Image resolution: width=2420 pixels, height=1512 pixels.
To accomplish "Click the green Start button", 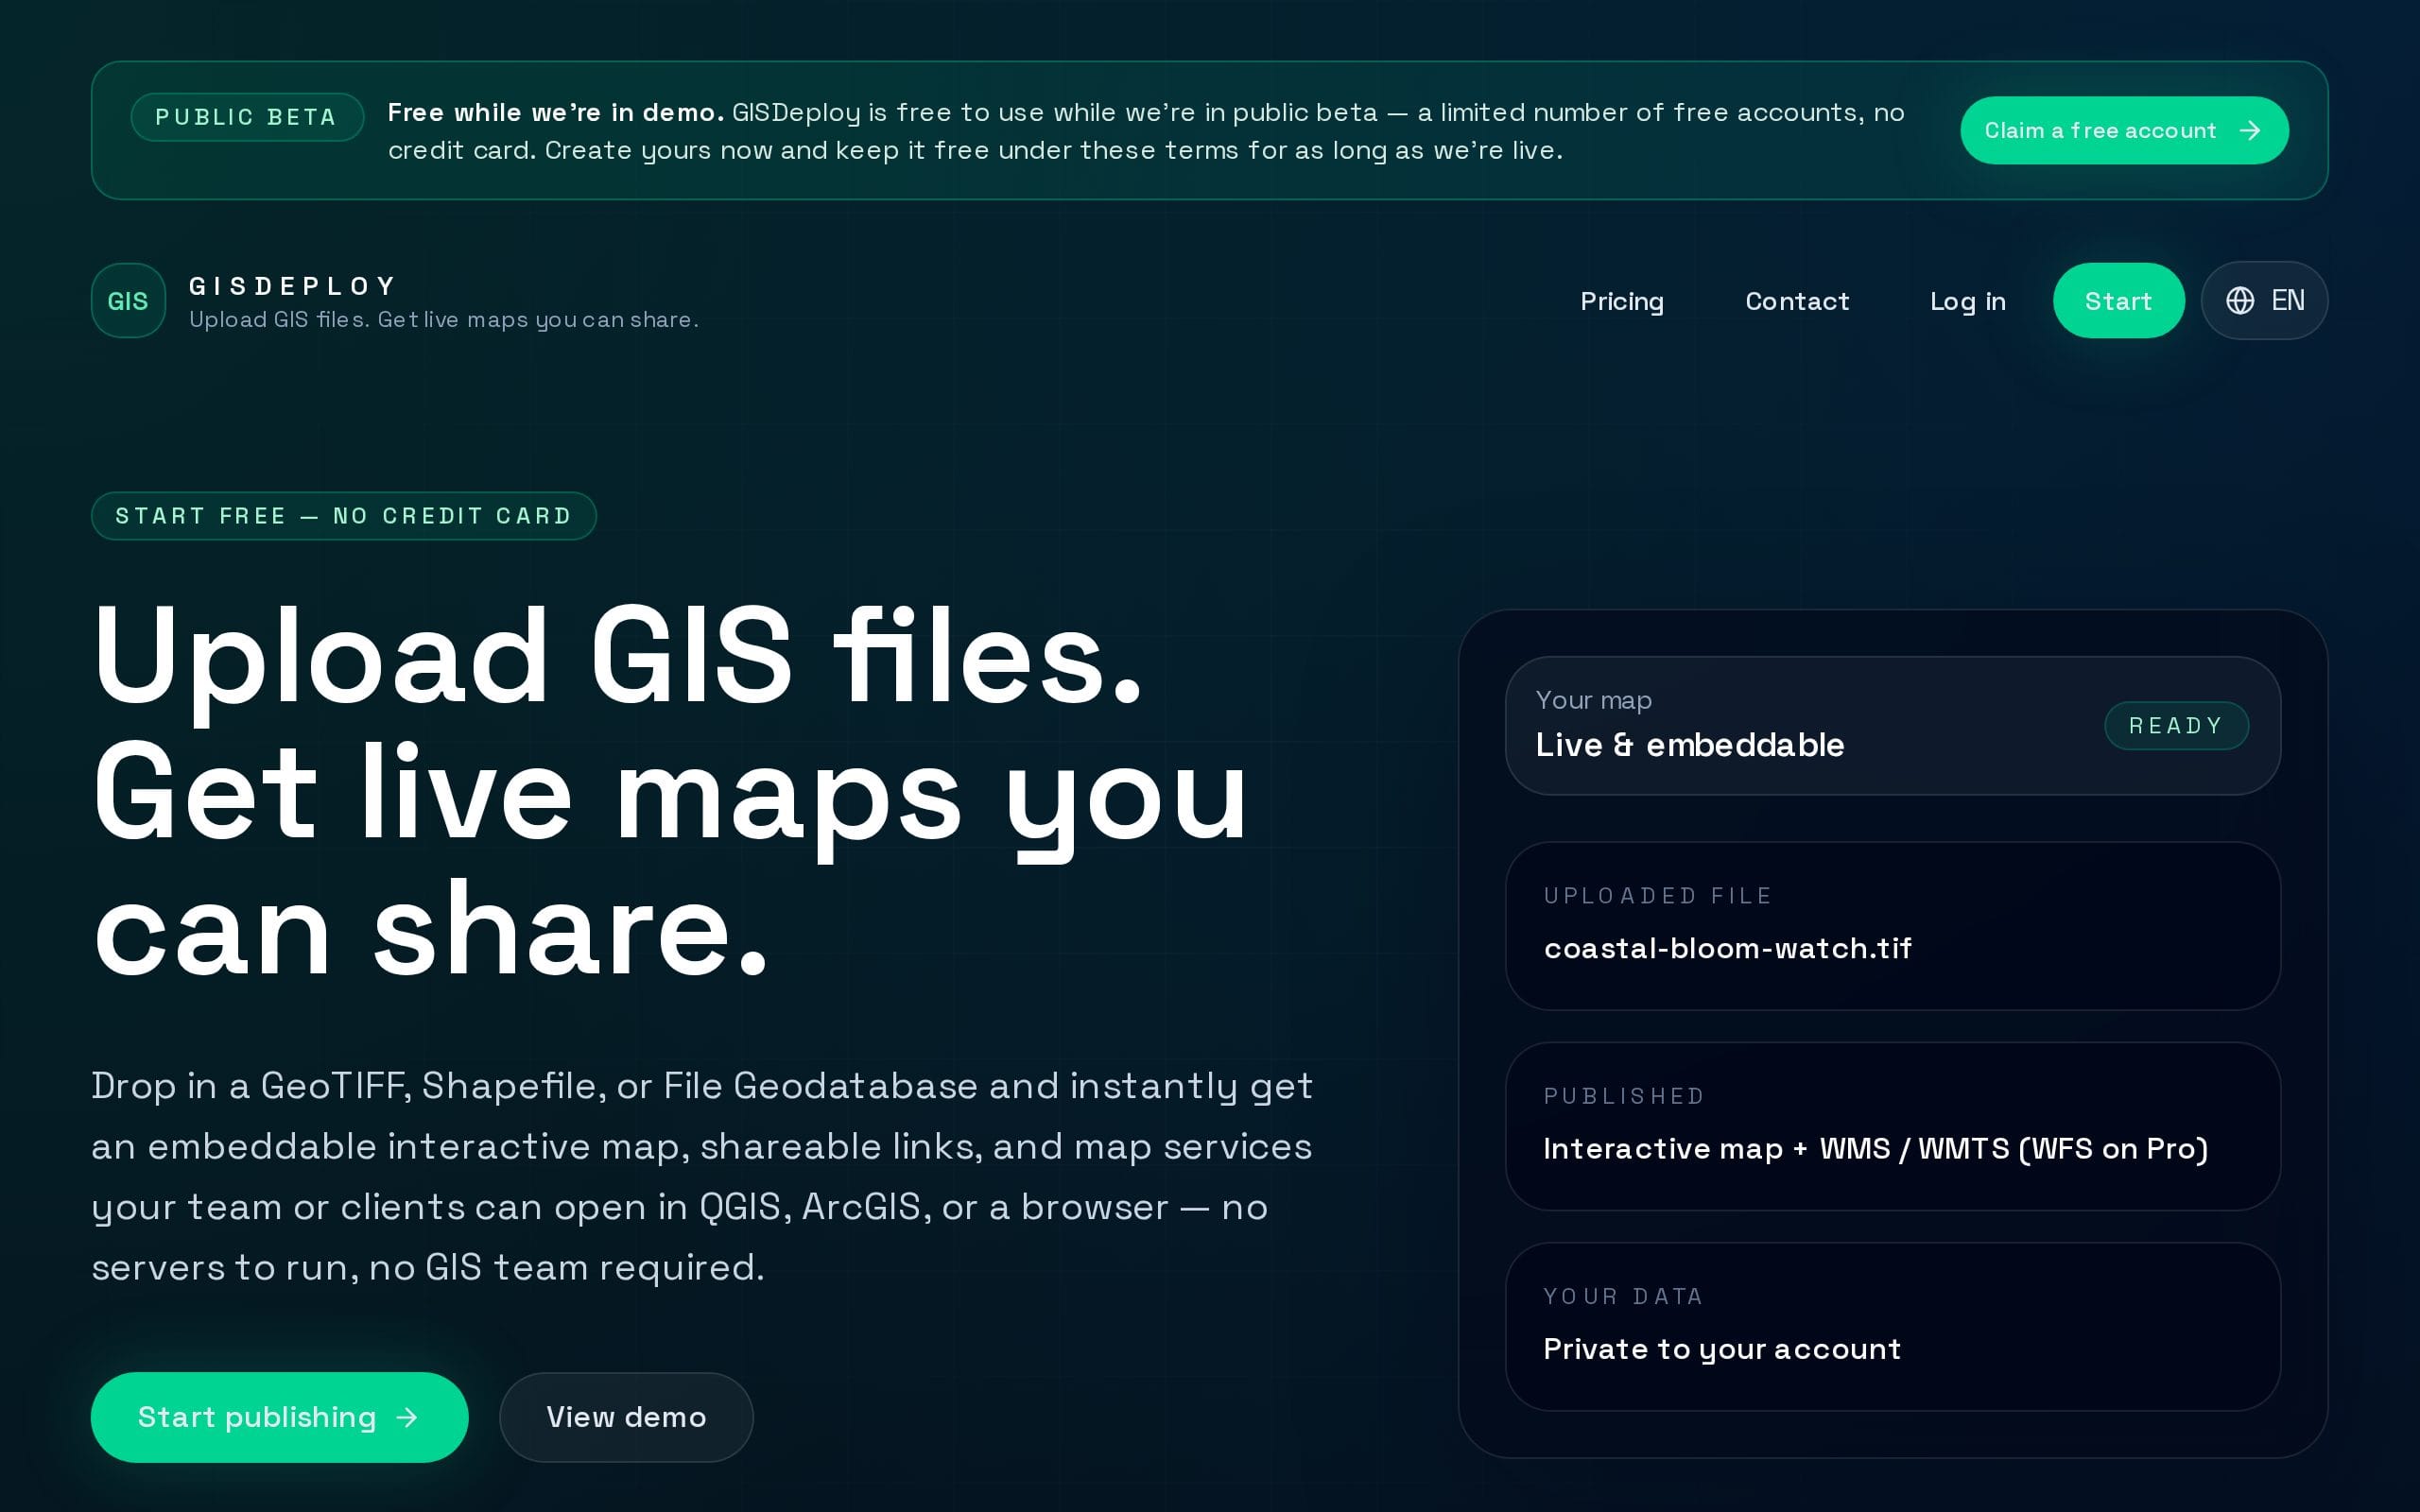I will [2118, 301].
